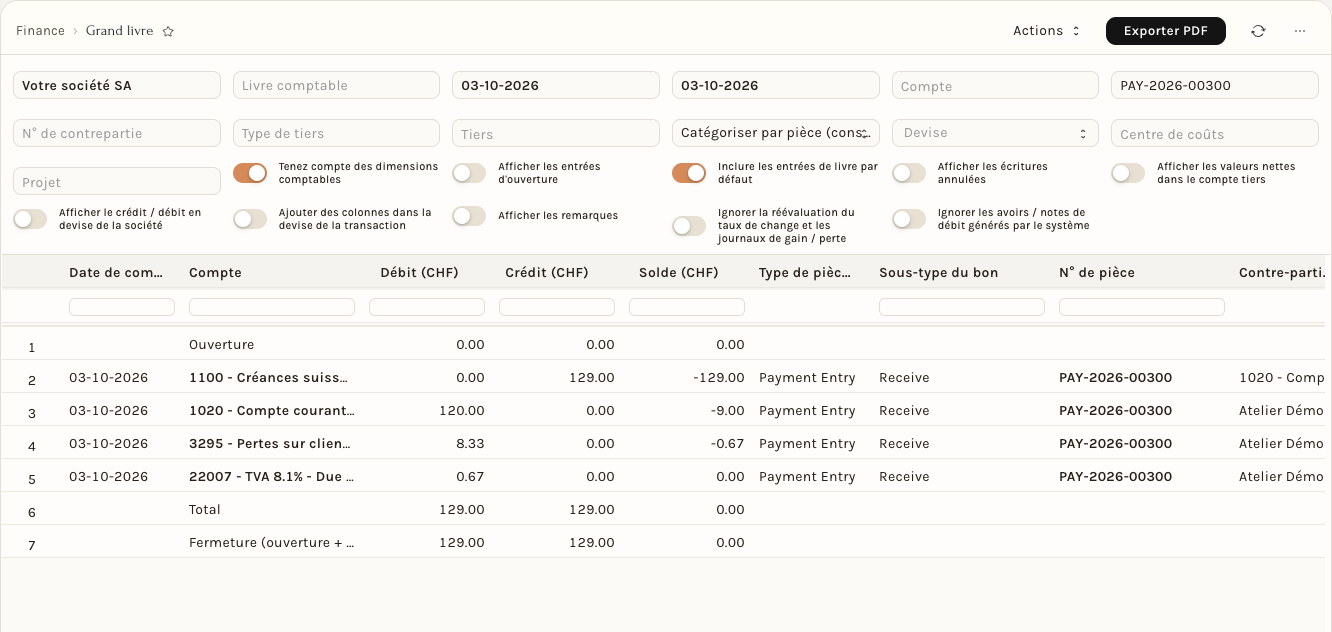
Task: Click the 'N° de contrepartie' field
Action: pos(117,133)
